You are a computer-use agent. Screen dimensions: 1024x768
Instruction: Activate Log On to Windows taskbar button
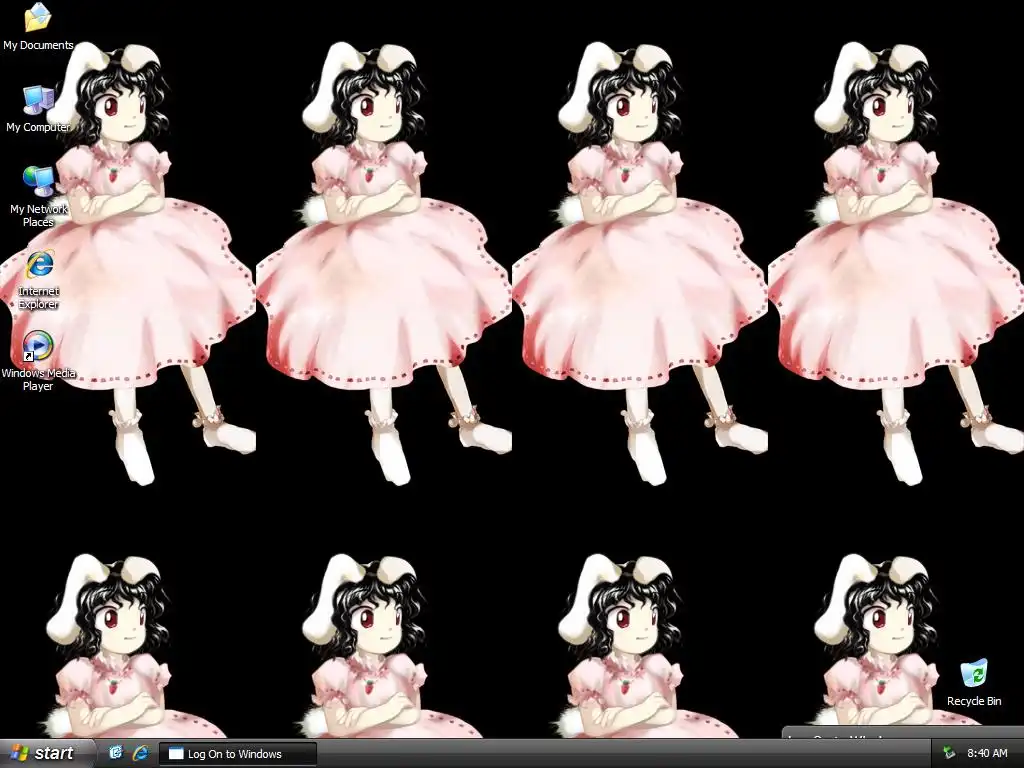238,754
